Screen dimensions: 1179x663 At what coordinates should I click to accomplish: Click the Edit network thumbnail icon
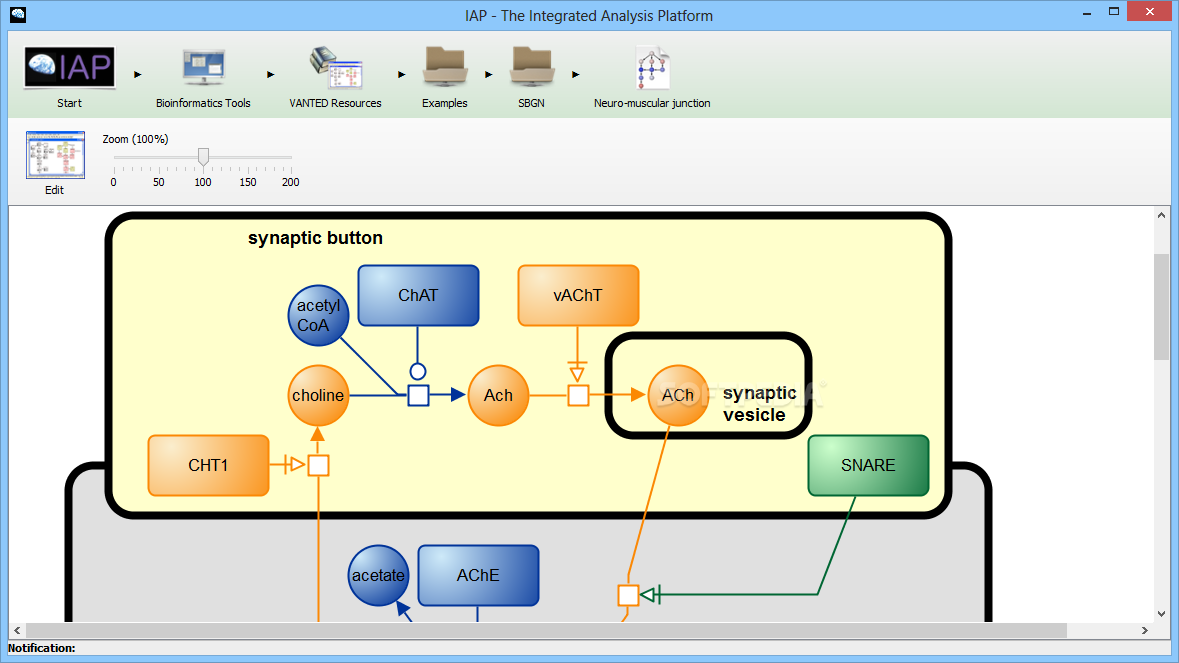(x=55, y=155)
